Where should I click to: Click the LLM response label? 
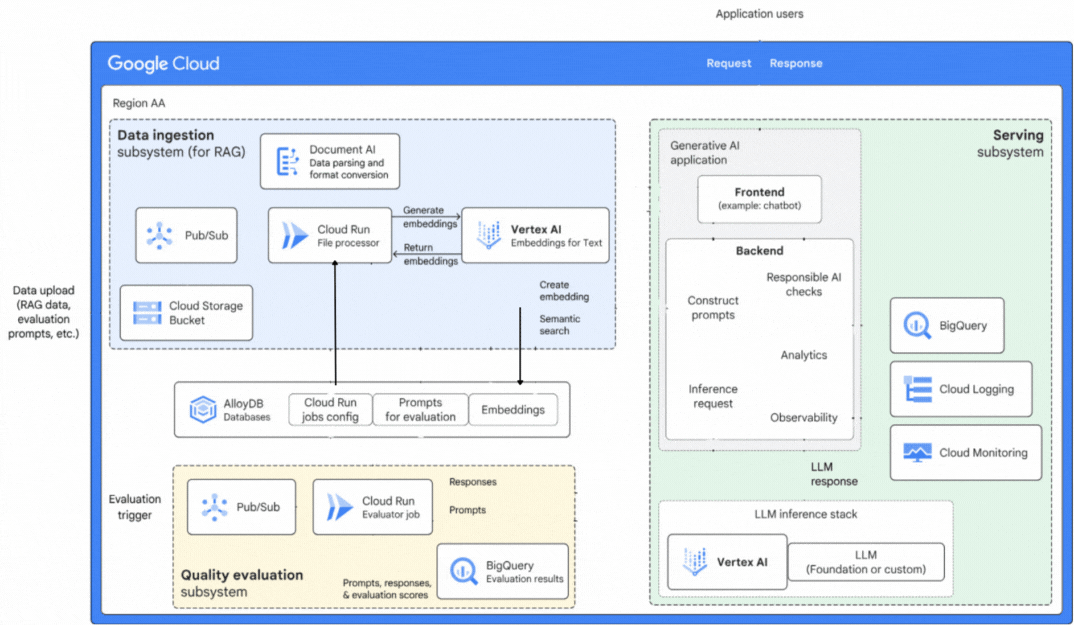(834, 474)
